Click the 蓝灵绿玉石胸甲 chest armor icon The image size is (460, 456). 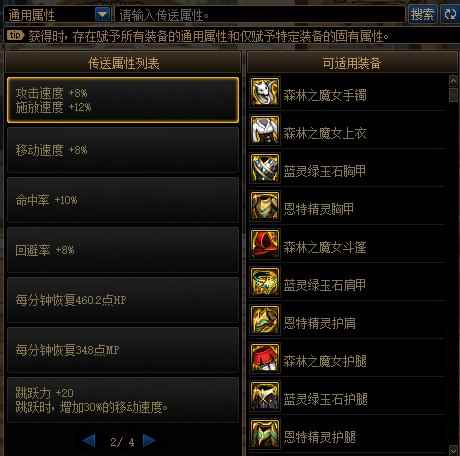point(265,168)
